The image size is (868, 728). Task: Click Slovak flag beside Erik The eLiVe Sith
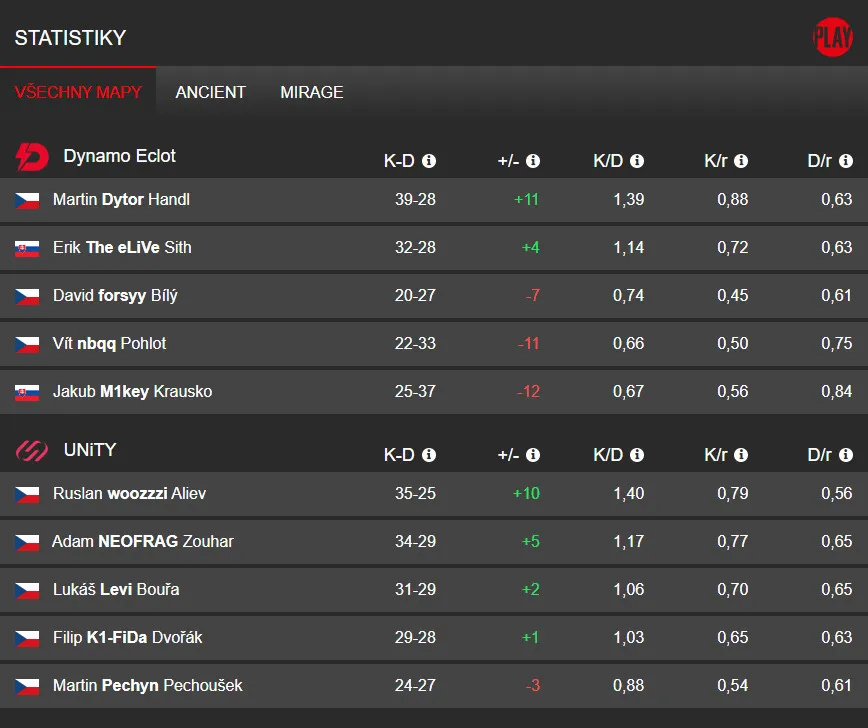pyautogui.click(x=27, y=248)
